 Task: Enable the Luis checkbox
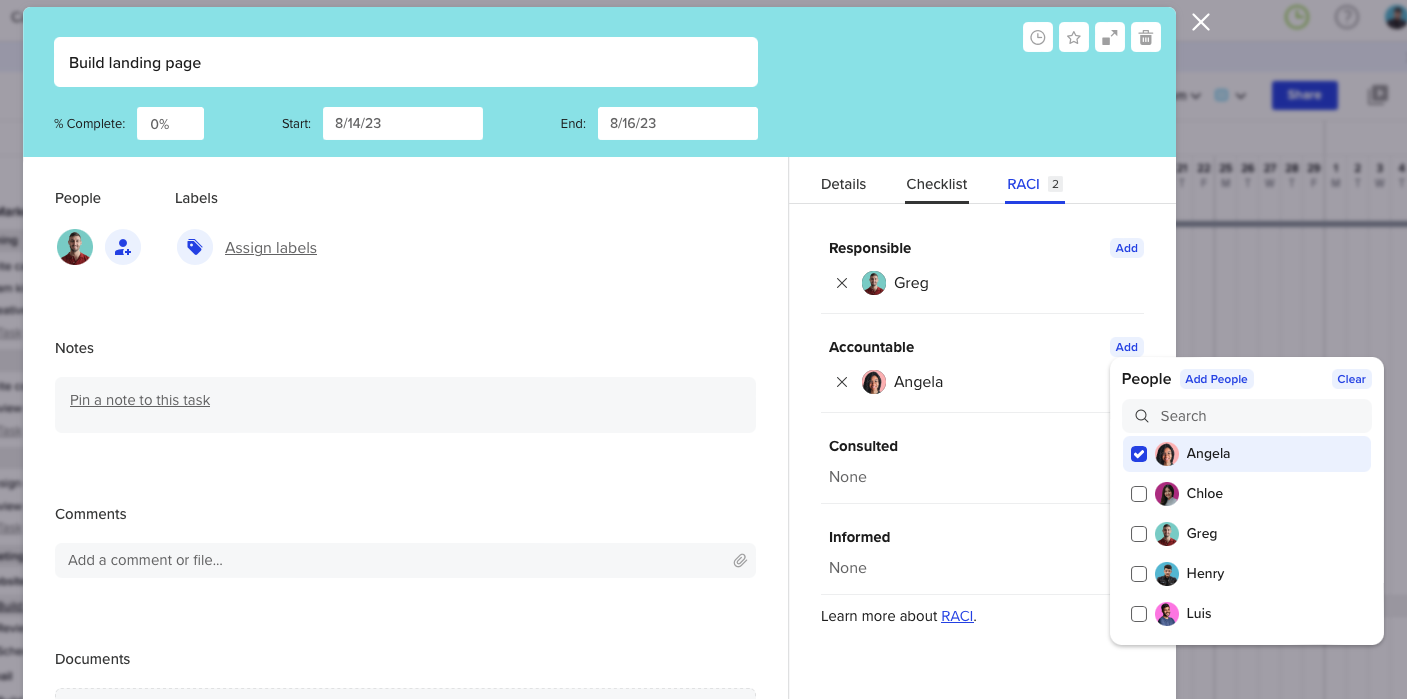pyautogui.click(x=1139, y=614)
